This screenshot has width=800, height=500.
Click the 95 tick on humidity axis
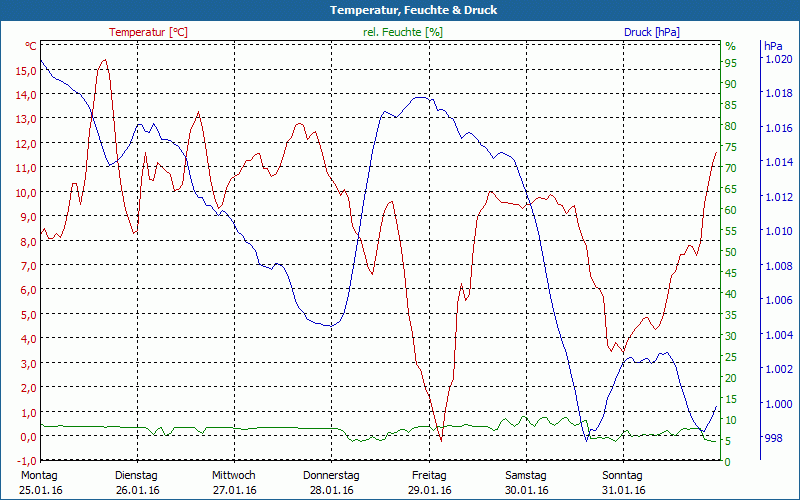(x=730, y=62)
